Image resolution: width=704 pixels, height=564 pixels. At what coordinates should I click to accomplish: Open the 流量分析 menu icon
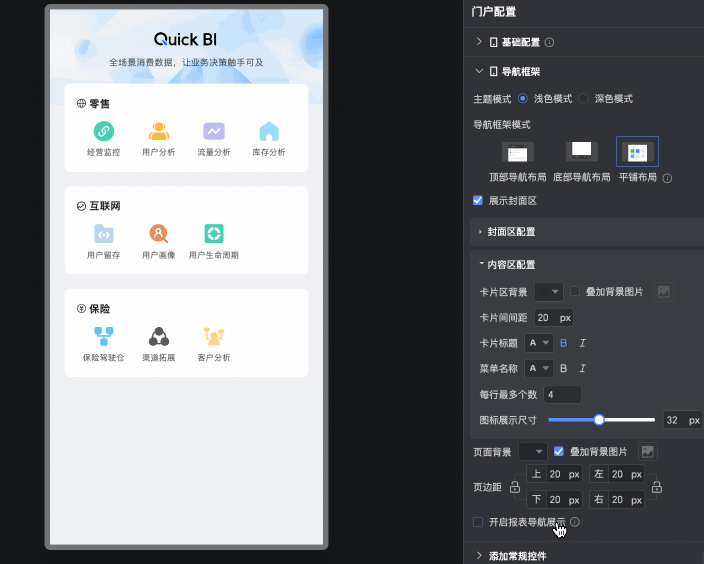(214, 131)
